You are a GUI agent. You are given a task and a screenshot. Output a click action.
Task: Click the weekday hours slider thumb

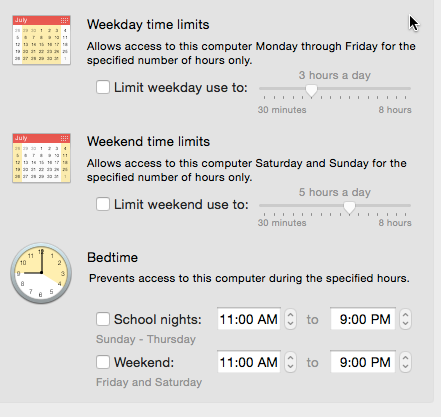[312, 90]
